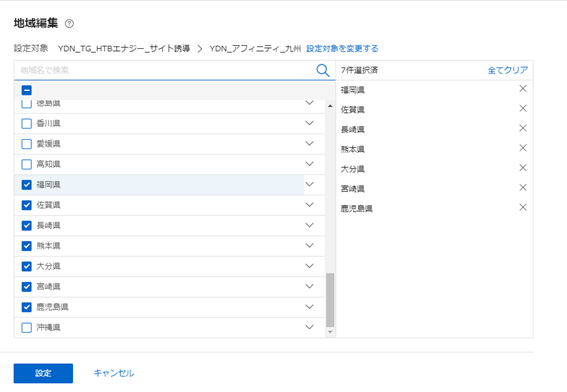This screenshot has height=392, width=567.
Task: Click the 7件選択済 count text
Action: point(359,70)
